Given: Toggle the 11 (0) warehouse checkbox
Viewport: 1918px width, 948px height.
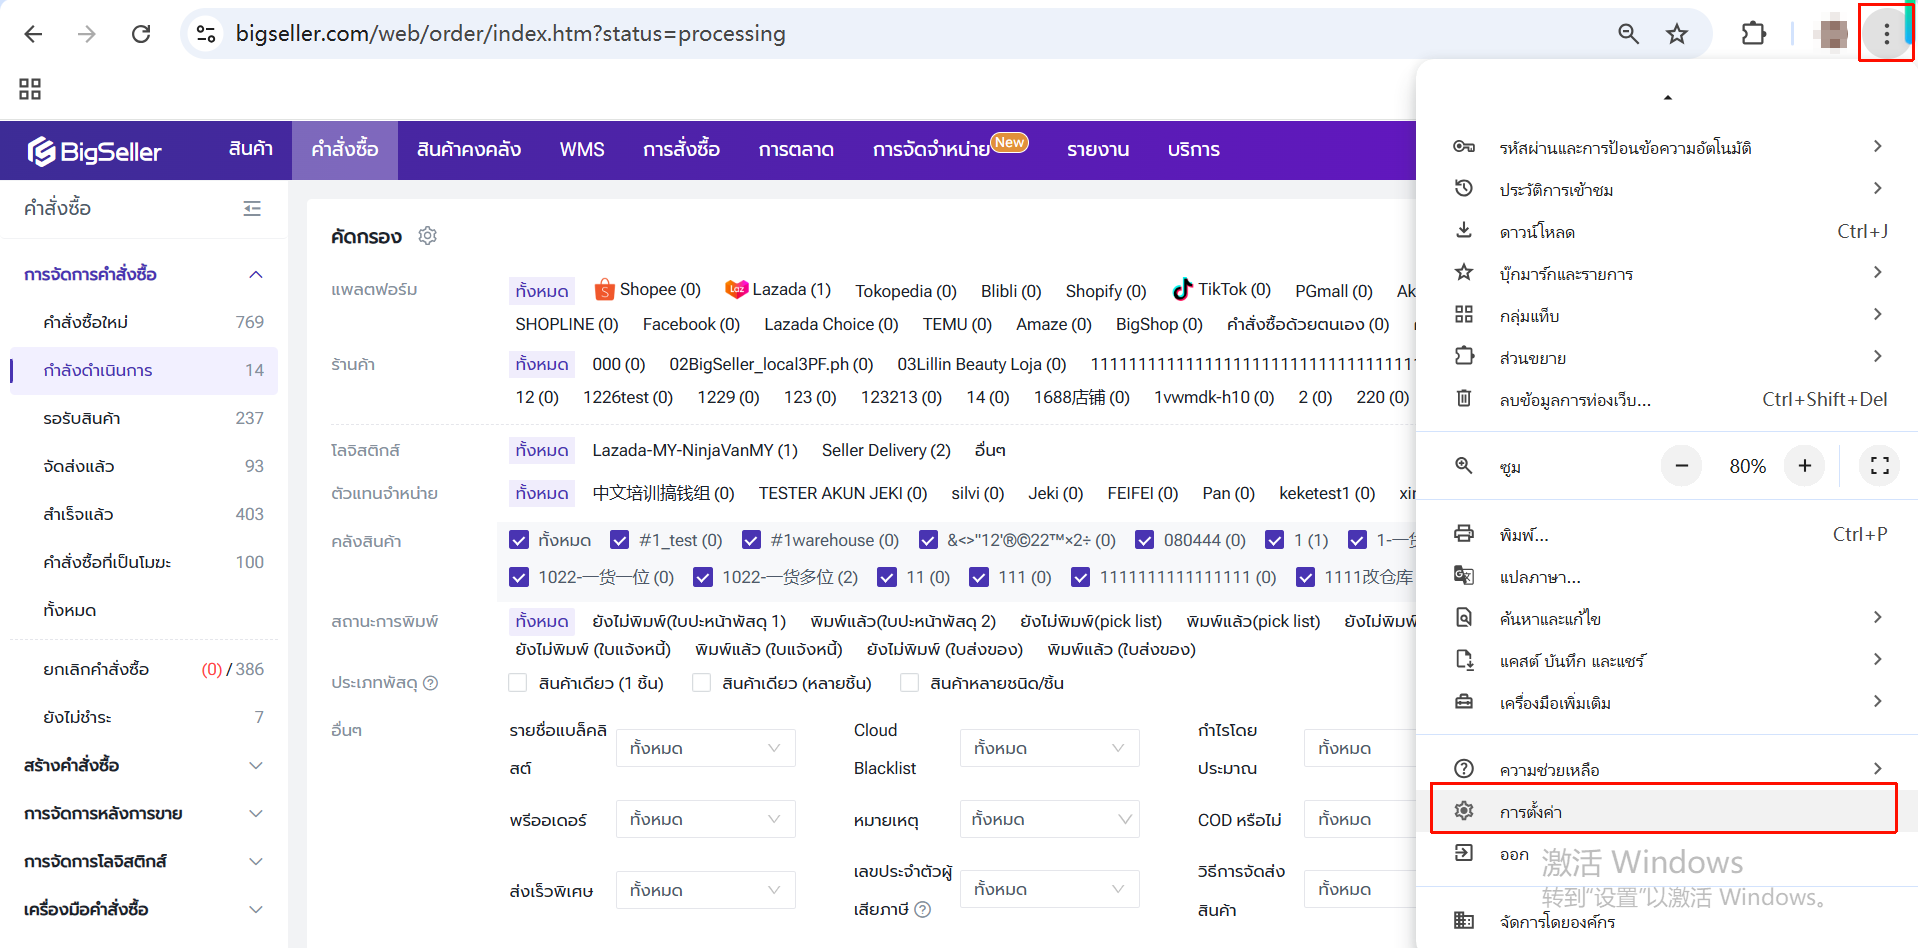Looking at the screenshot, I should tap(887, 577).
